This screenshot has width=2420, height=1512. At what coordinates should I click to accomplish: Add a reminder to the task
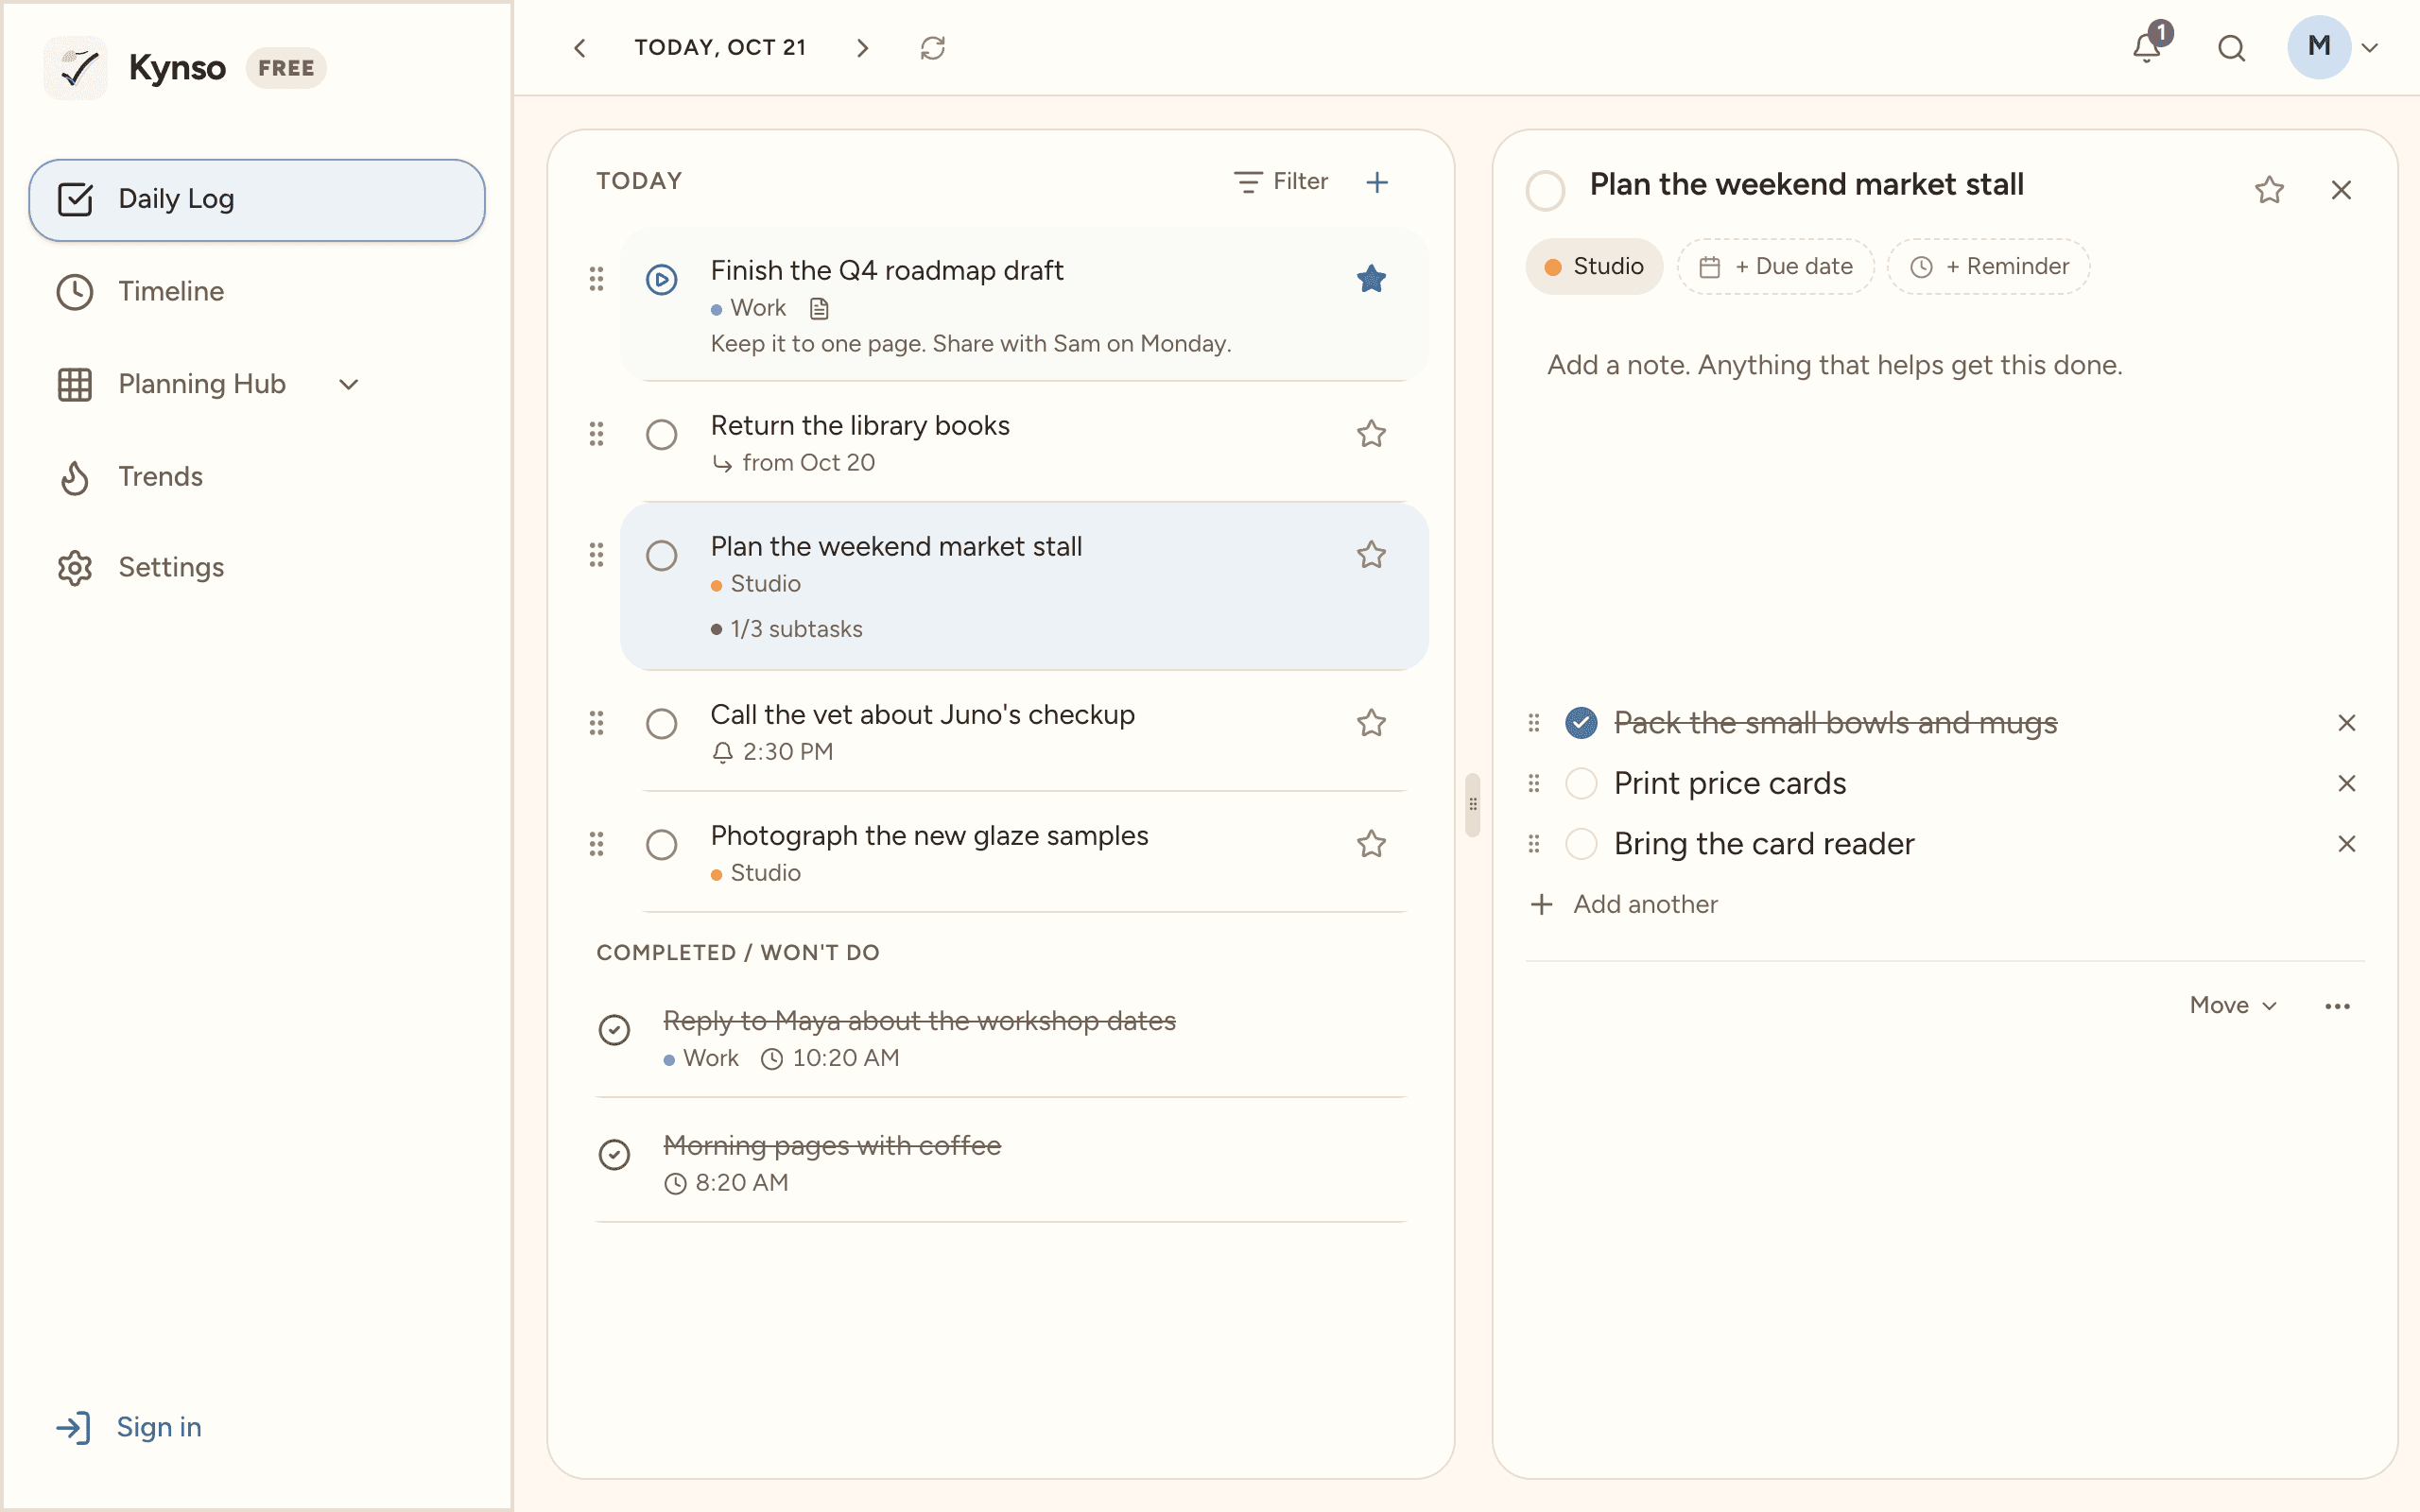pyautogui.click(x=1988, y=267)
